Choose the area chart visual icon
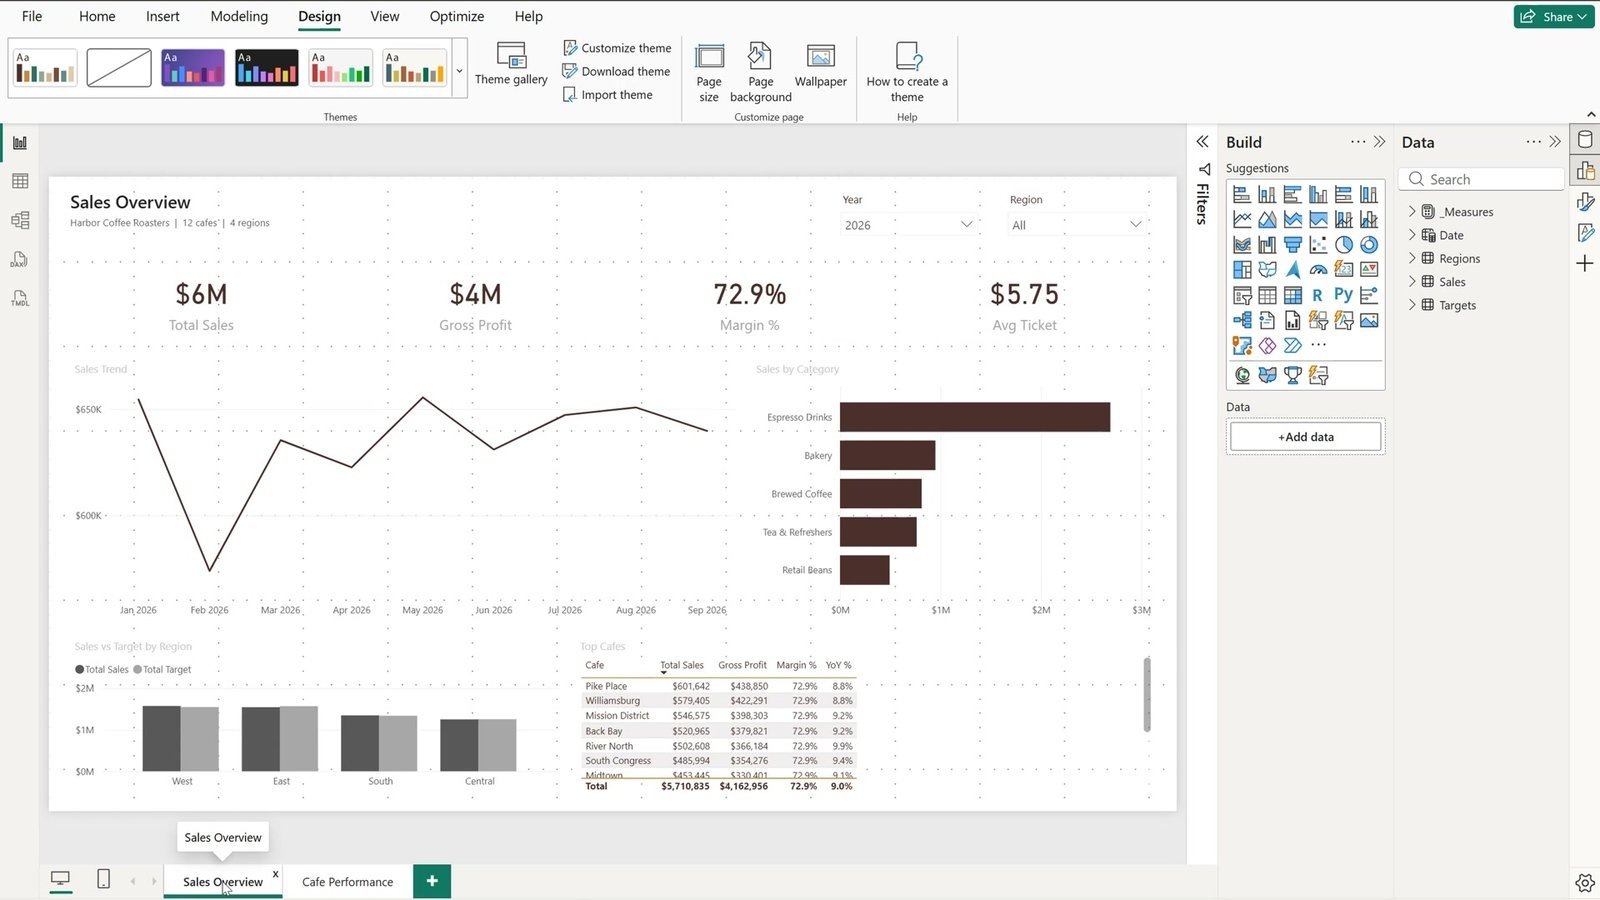The width and height of the screenshot is (1600, 900). coord(1267,219)
